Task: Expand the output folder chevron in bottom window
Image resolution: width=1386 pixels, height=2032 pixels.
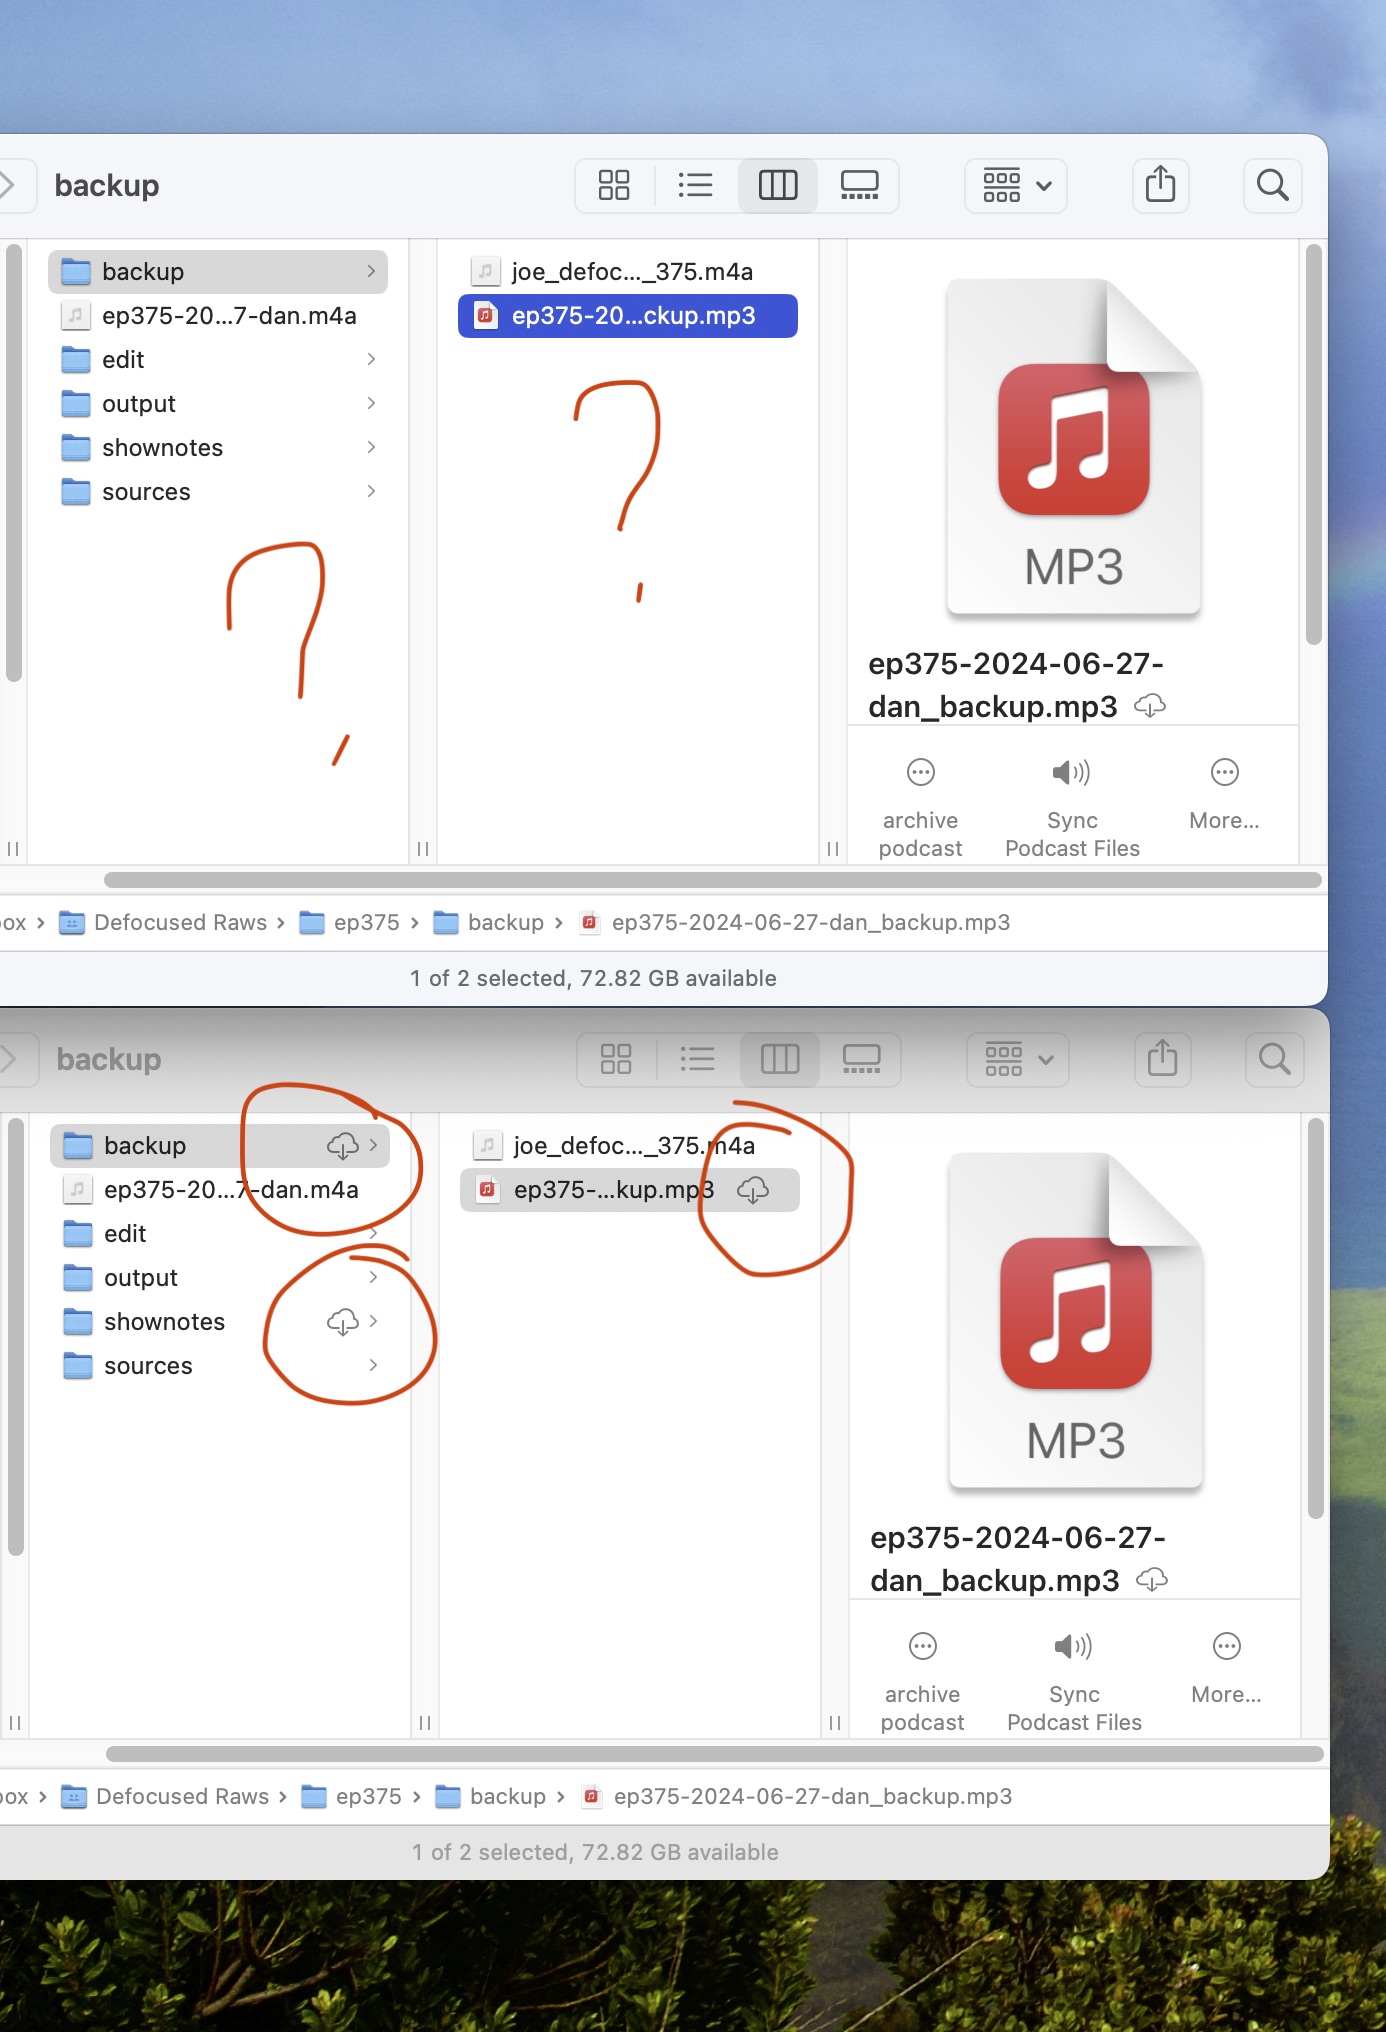Action: [373, 1277]
